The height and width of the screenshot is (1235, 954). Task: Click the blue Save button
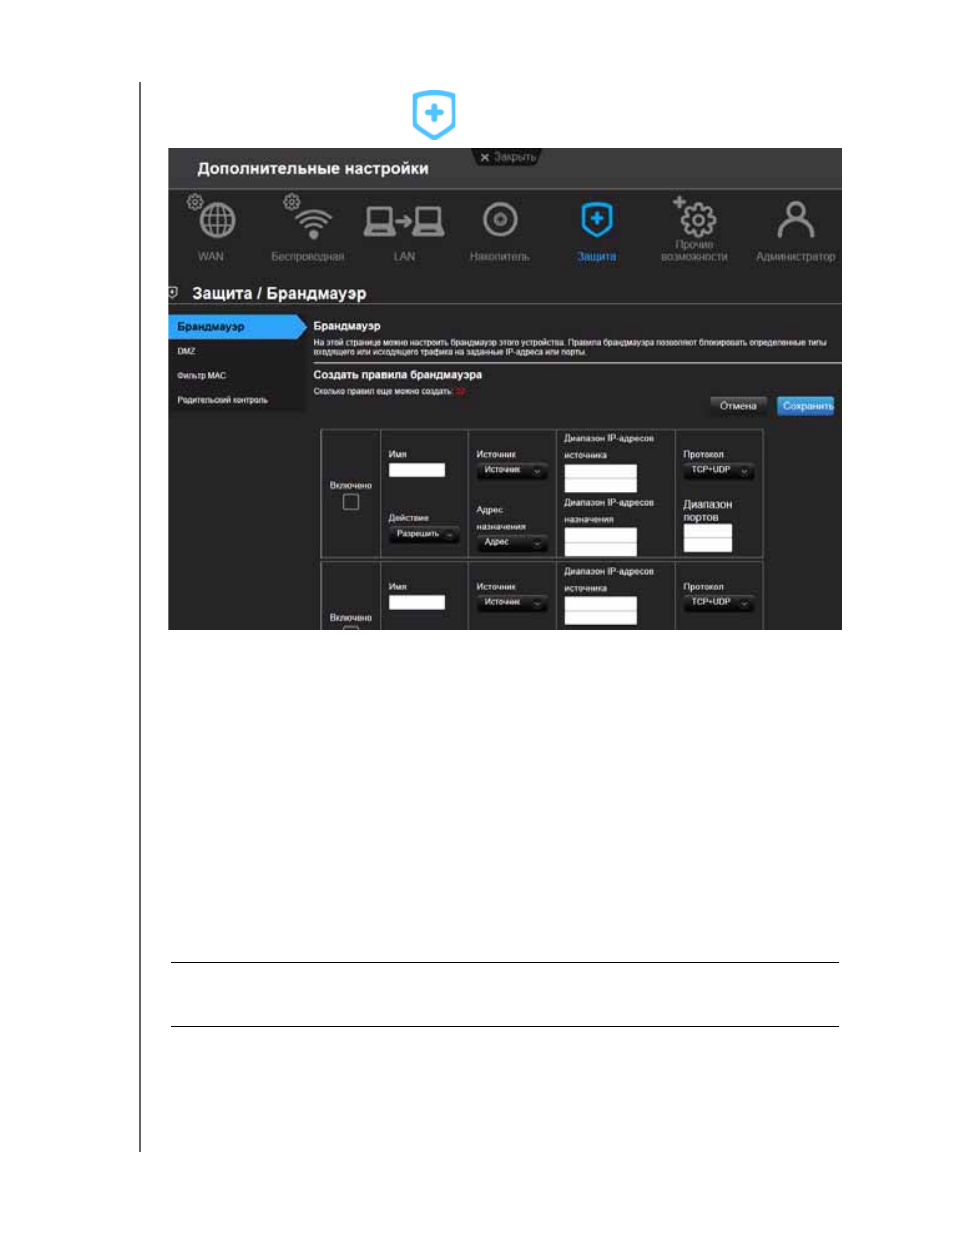click(x=807, y=406)
